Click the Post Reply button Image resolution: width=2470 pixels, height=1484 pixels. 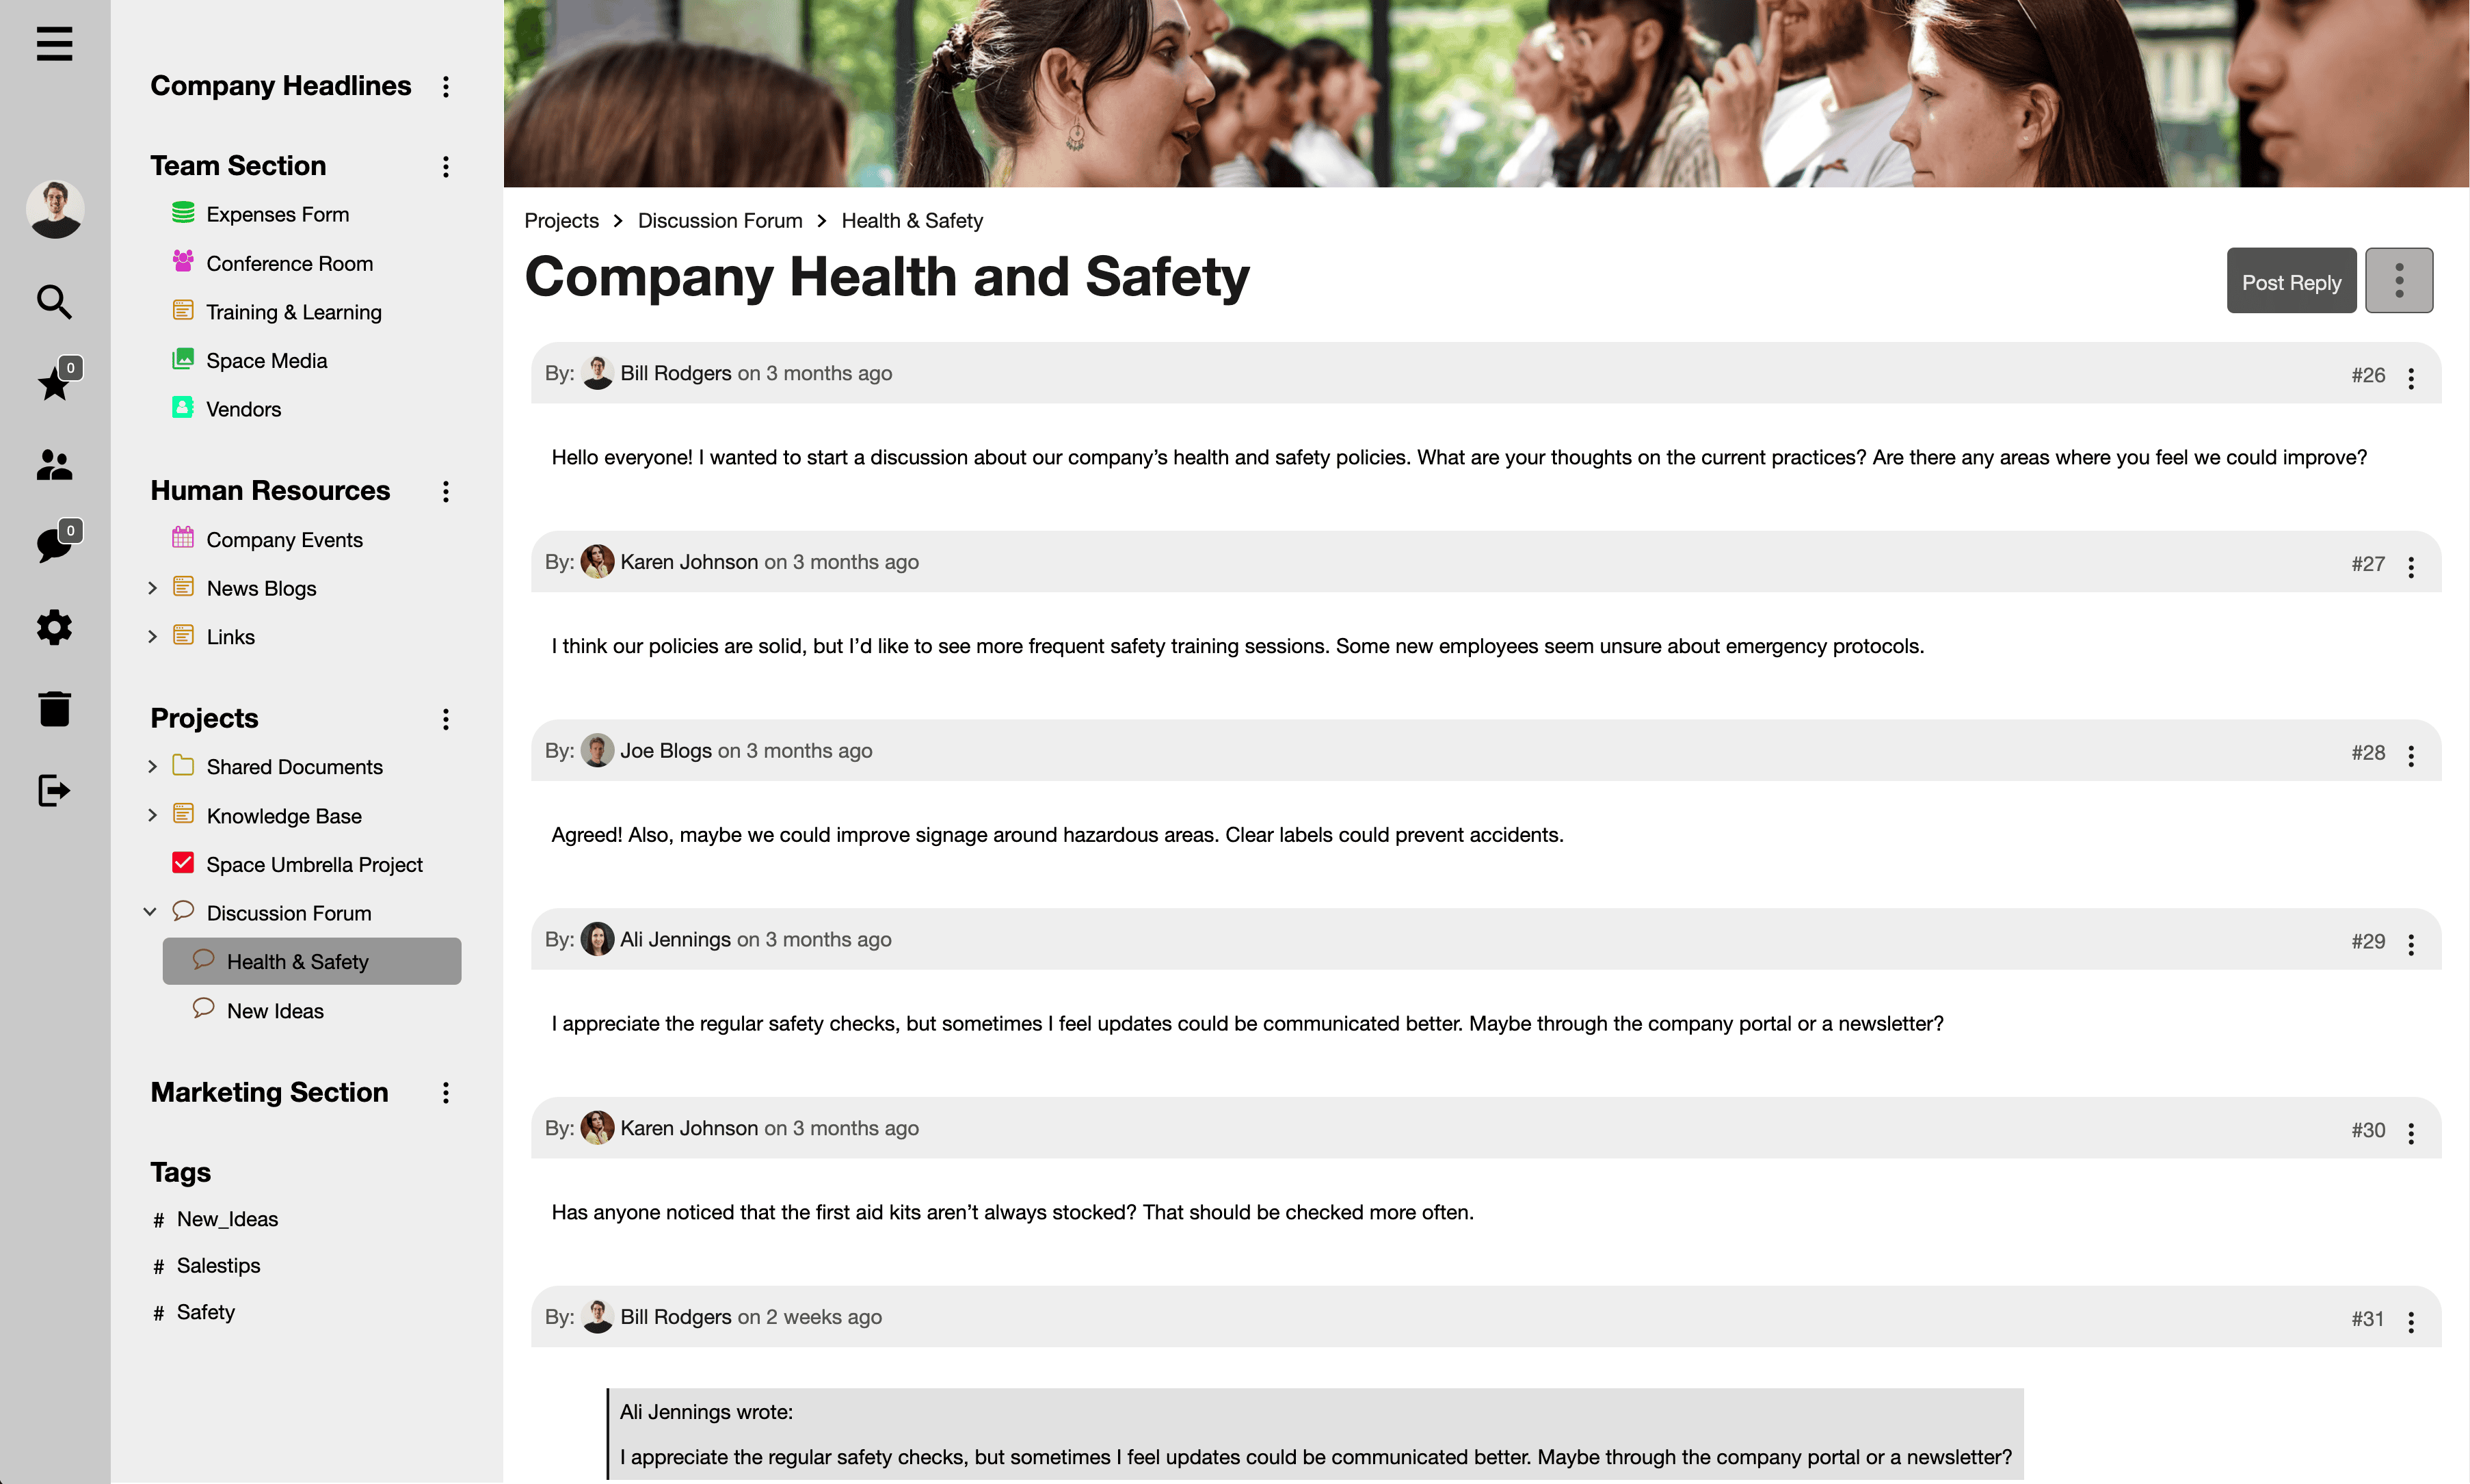point(2290,282)
